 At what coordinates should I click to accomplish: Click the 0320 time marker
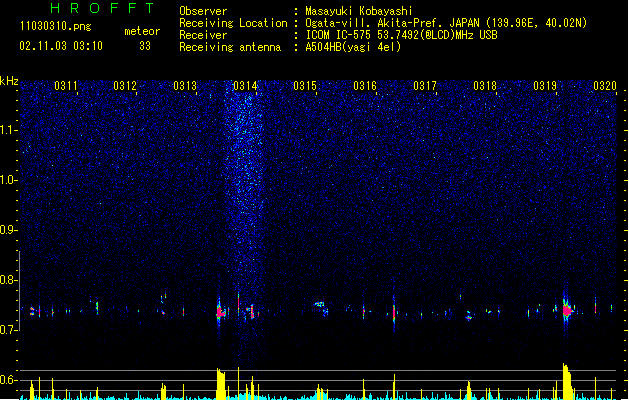point(605,86)
